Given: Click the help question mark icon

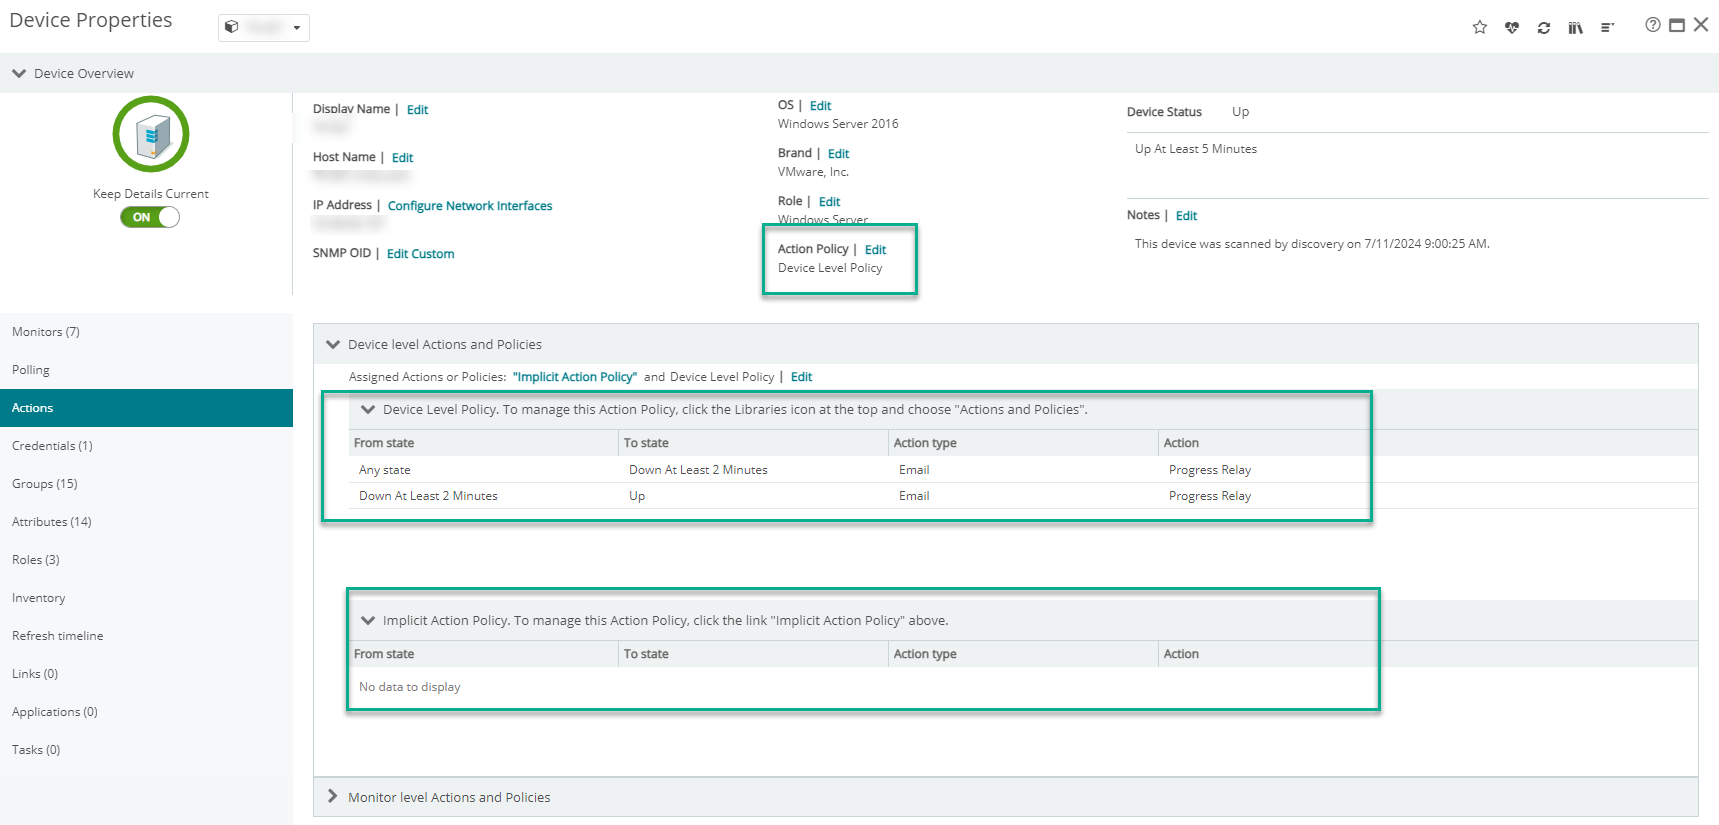Looking at the screenshot, I should (1653, 25).
